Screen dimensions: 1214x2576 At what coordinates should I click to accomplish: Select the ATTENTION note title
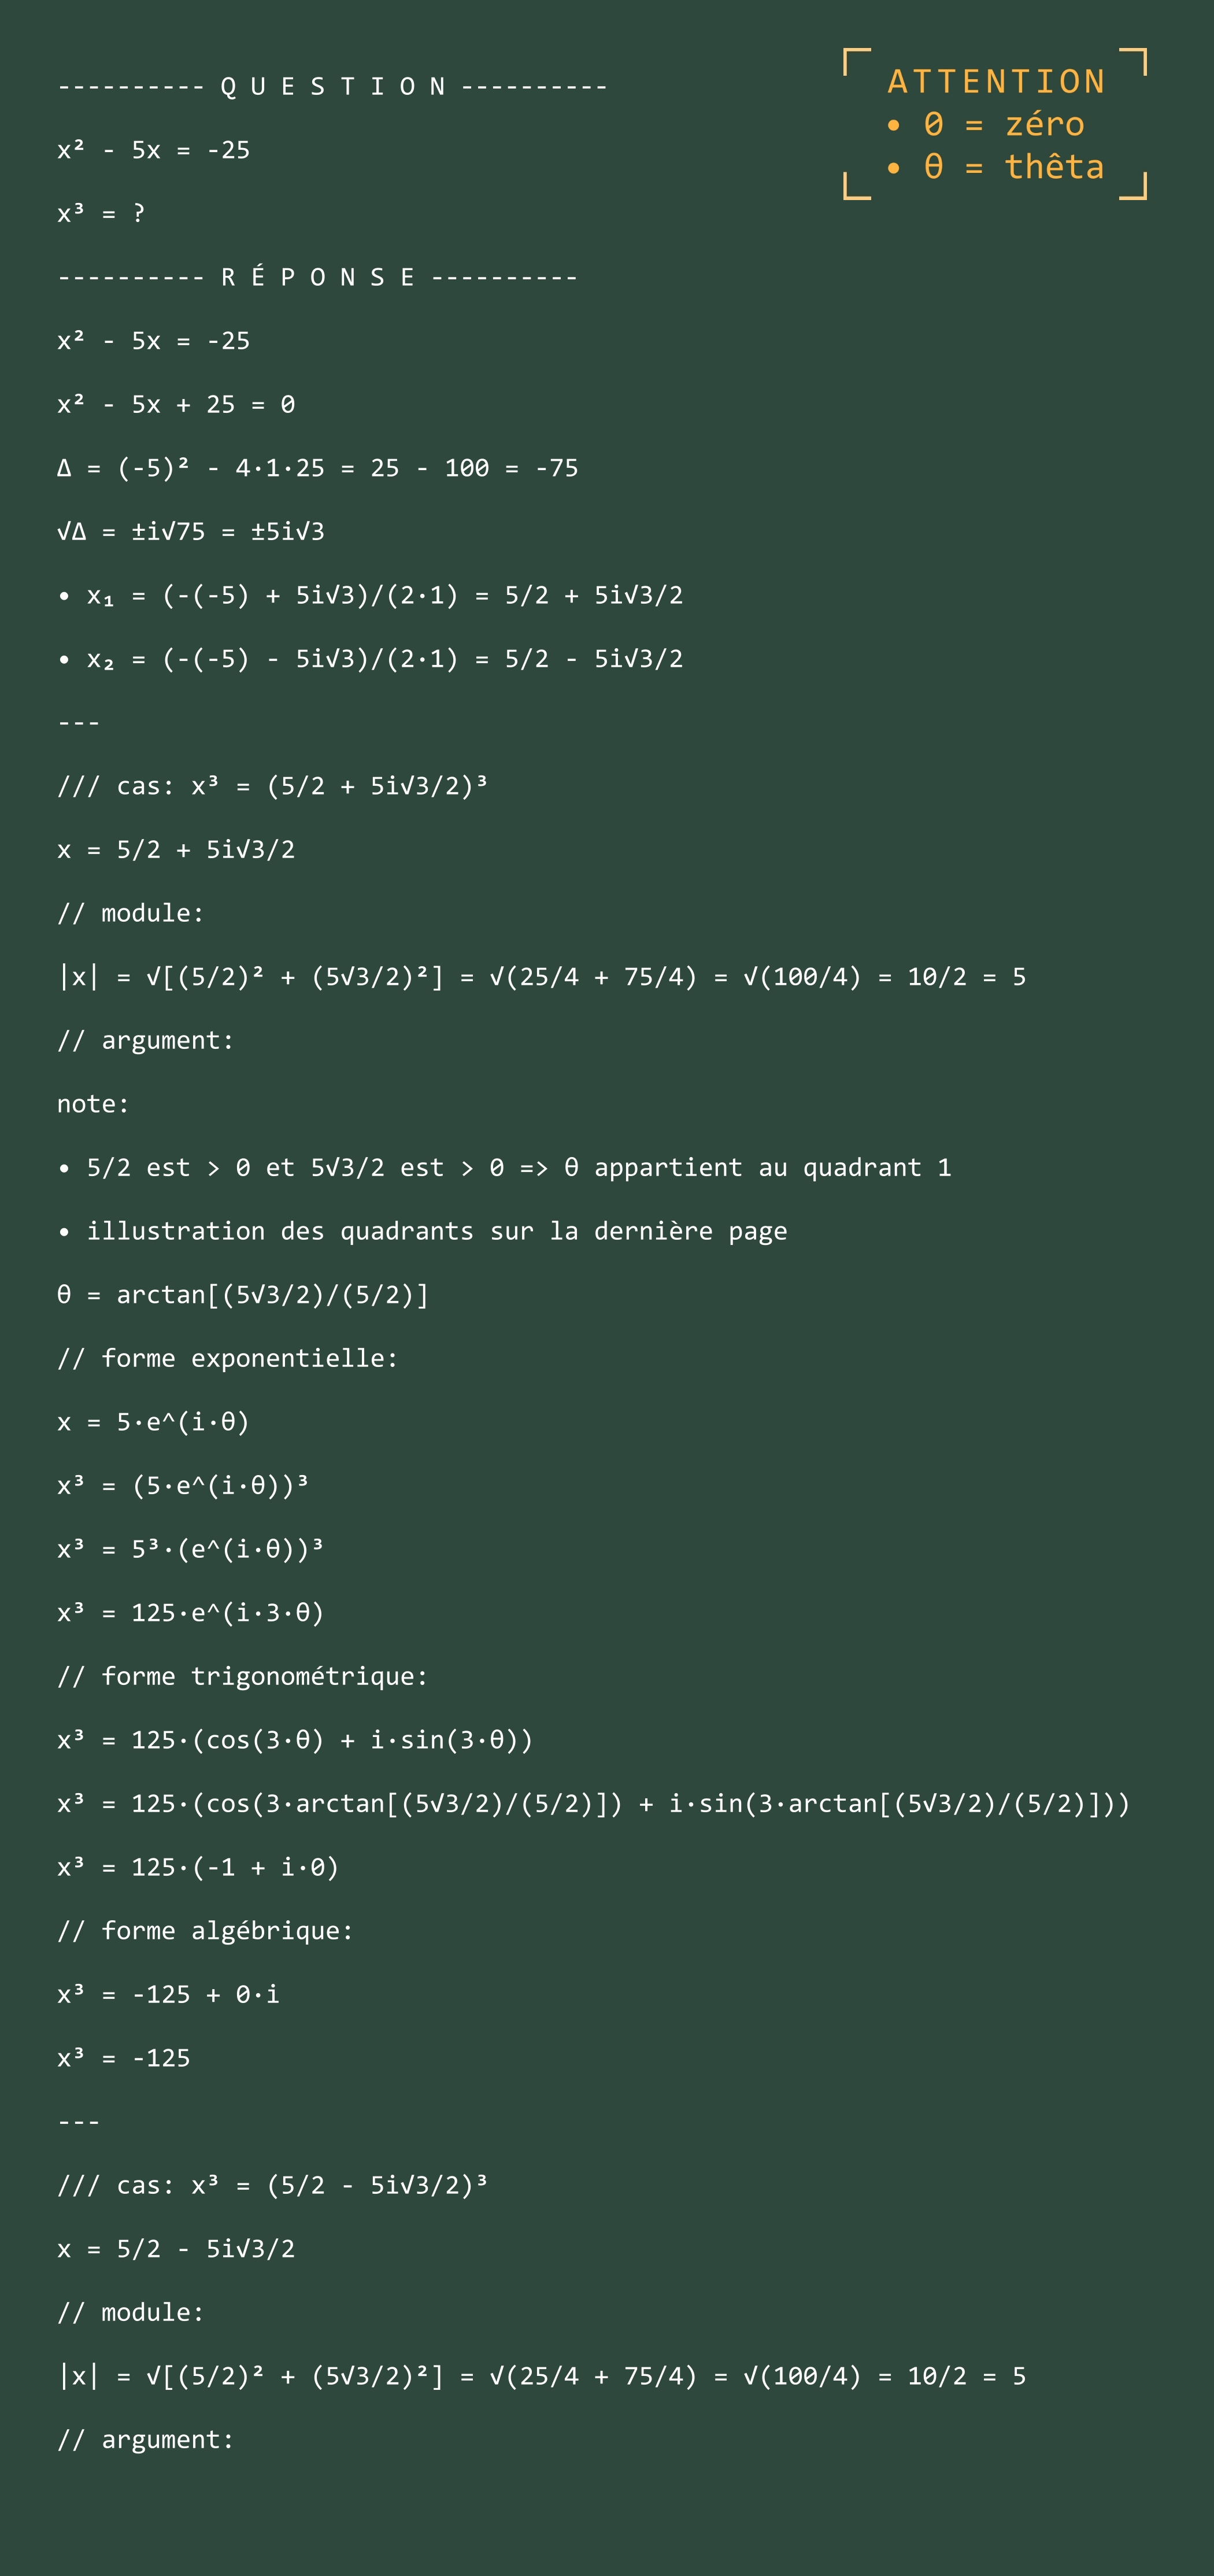[x=996, y=82]
